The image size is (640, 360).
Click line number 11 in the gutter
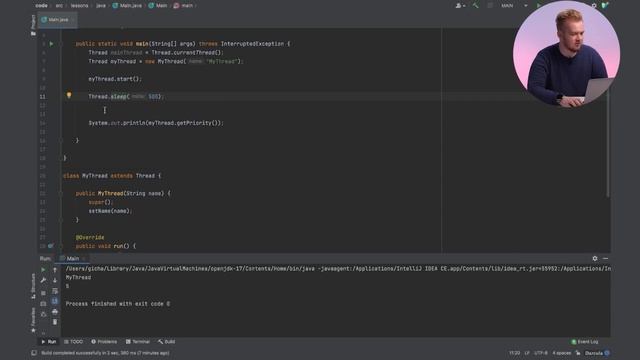pos(43,97)
